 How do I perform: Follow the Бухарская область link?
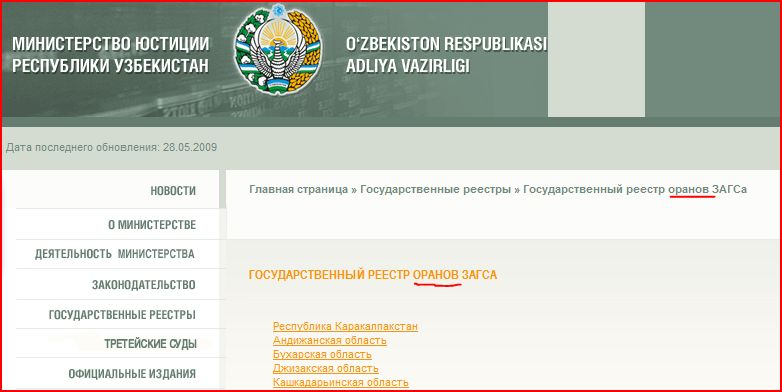tap(322, 355)
